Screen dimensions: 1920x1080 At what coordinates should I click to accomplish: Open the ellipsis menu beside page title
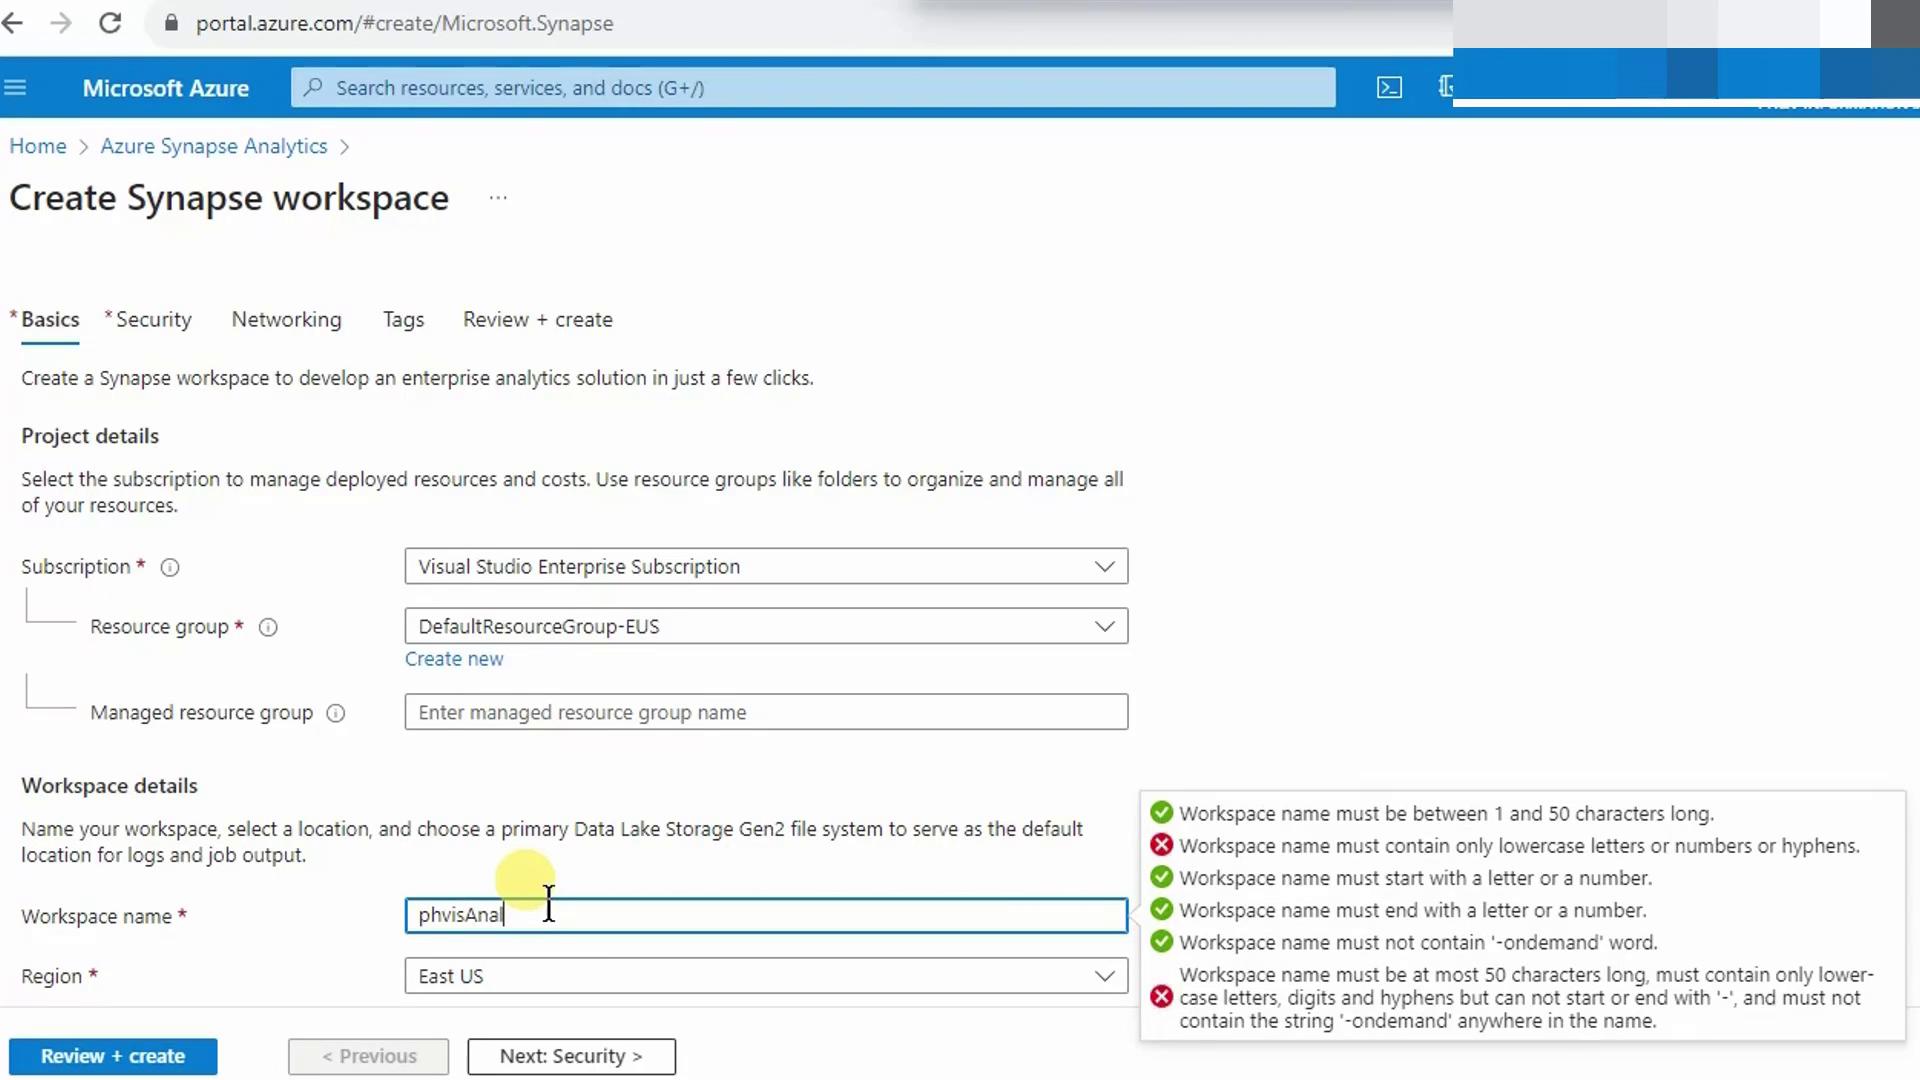point(498,198)
